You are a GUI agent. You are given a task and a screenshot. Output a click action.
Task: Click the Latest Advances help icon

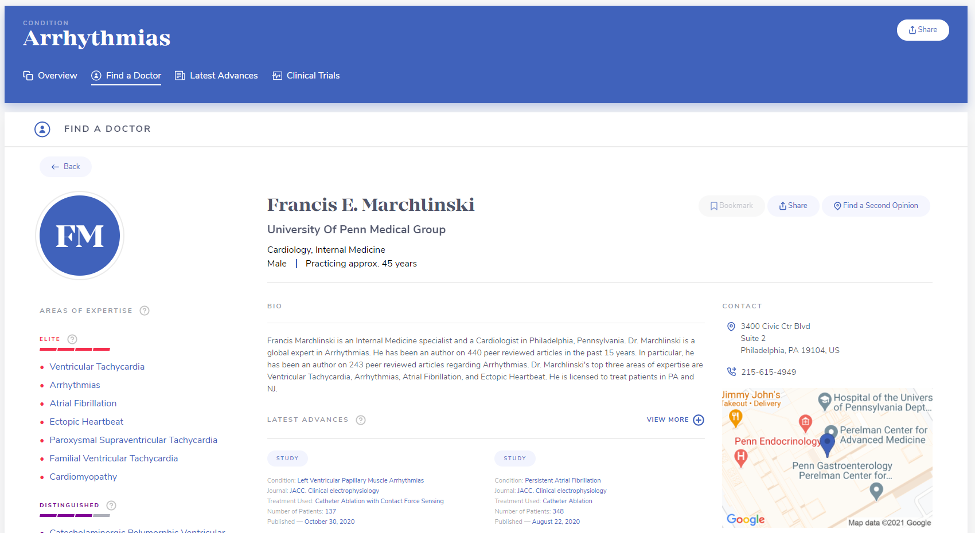pos(360,420)
